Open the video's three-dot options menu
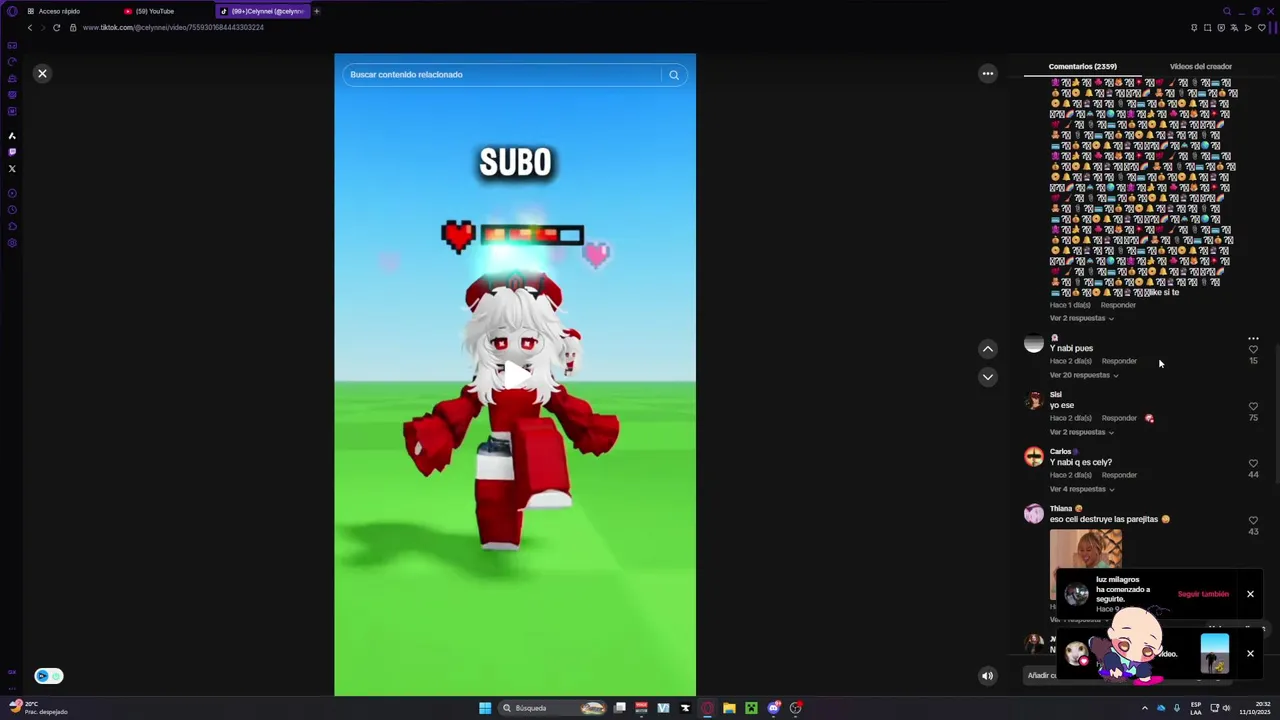The height and width of the screenshot is (720, 1280). coord(988,73)
